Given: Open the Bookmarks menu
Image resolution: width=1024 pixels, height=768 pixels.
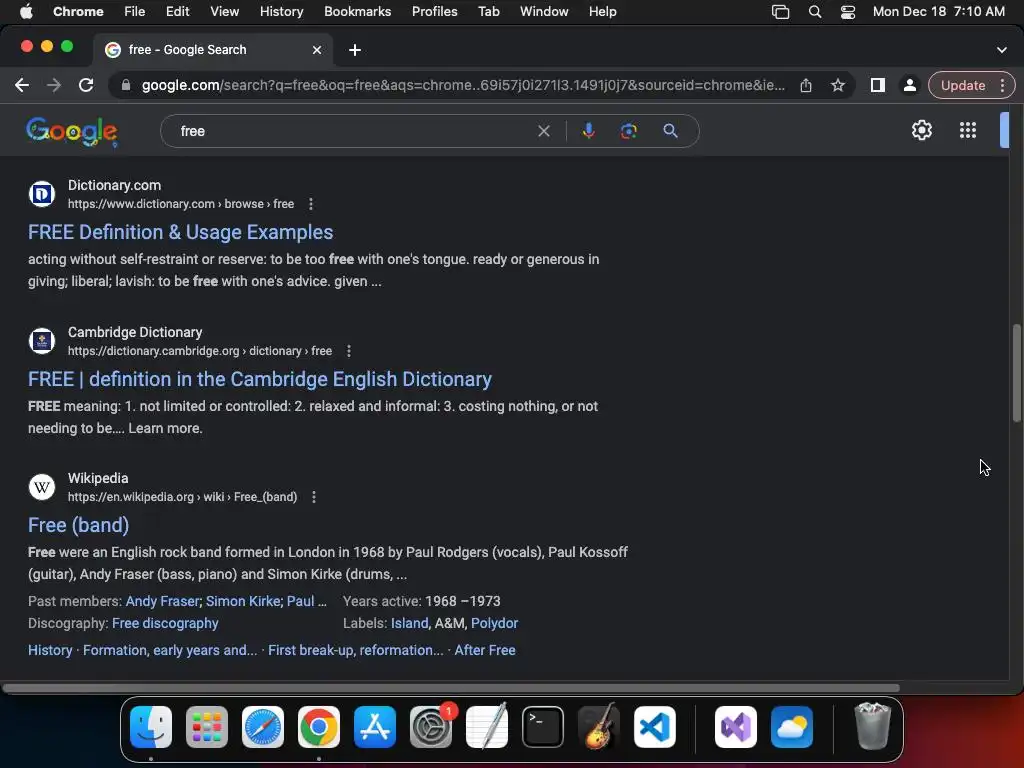Looking at the screenshot, I should pyautogui.click(x=357, y=11).
